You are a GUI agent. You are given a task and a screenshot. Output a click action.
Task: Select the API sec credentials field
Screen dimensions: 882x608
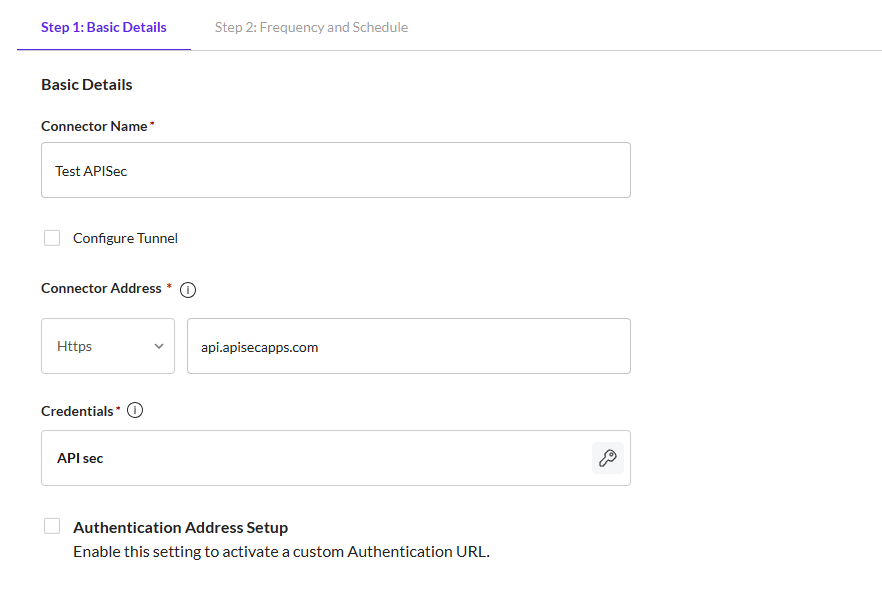click(x=336, y=458)
